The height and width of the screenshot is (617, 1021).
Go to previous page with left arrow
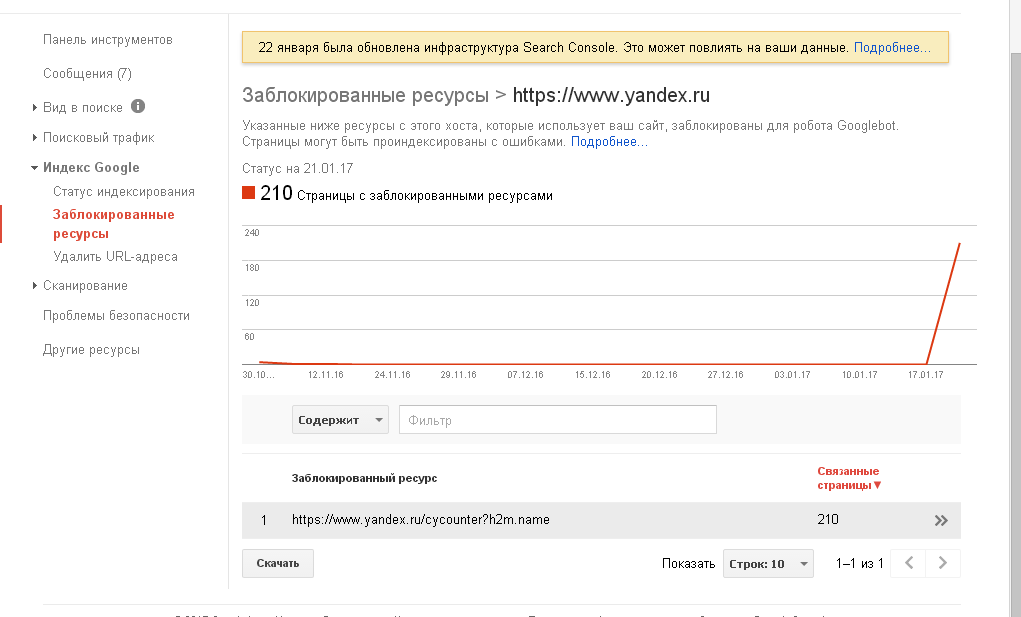(909, 563)
